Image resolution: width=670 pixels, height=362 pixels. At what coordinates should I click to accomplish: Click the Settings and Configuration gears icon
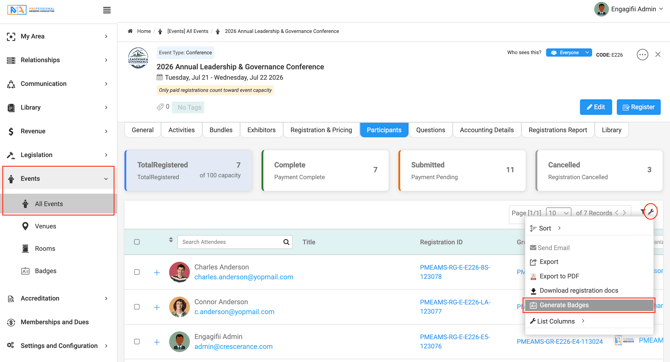tap(11, 345)
